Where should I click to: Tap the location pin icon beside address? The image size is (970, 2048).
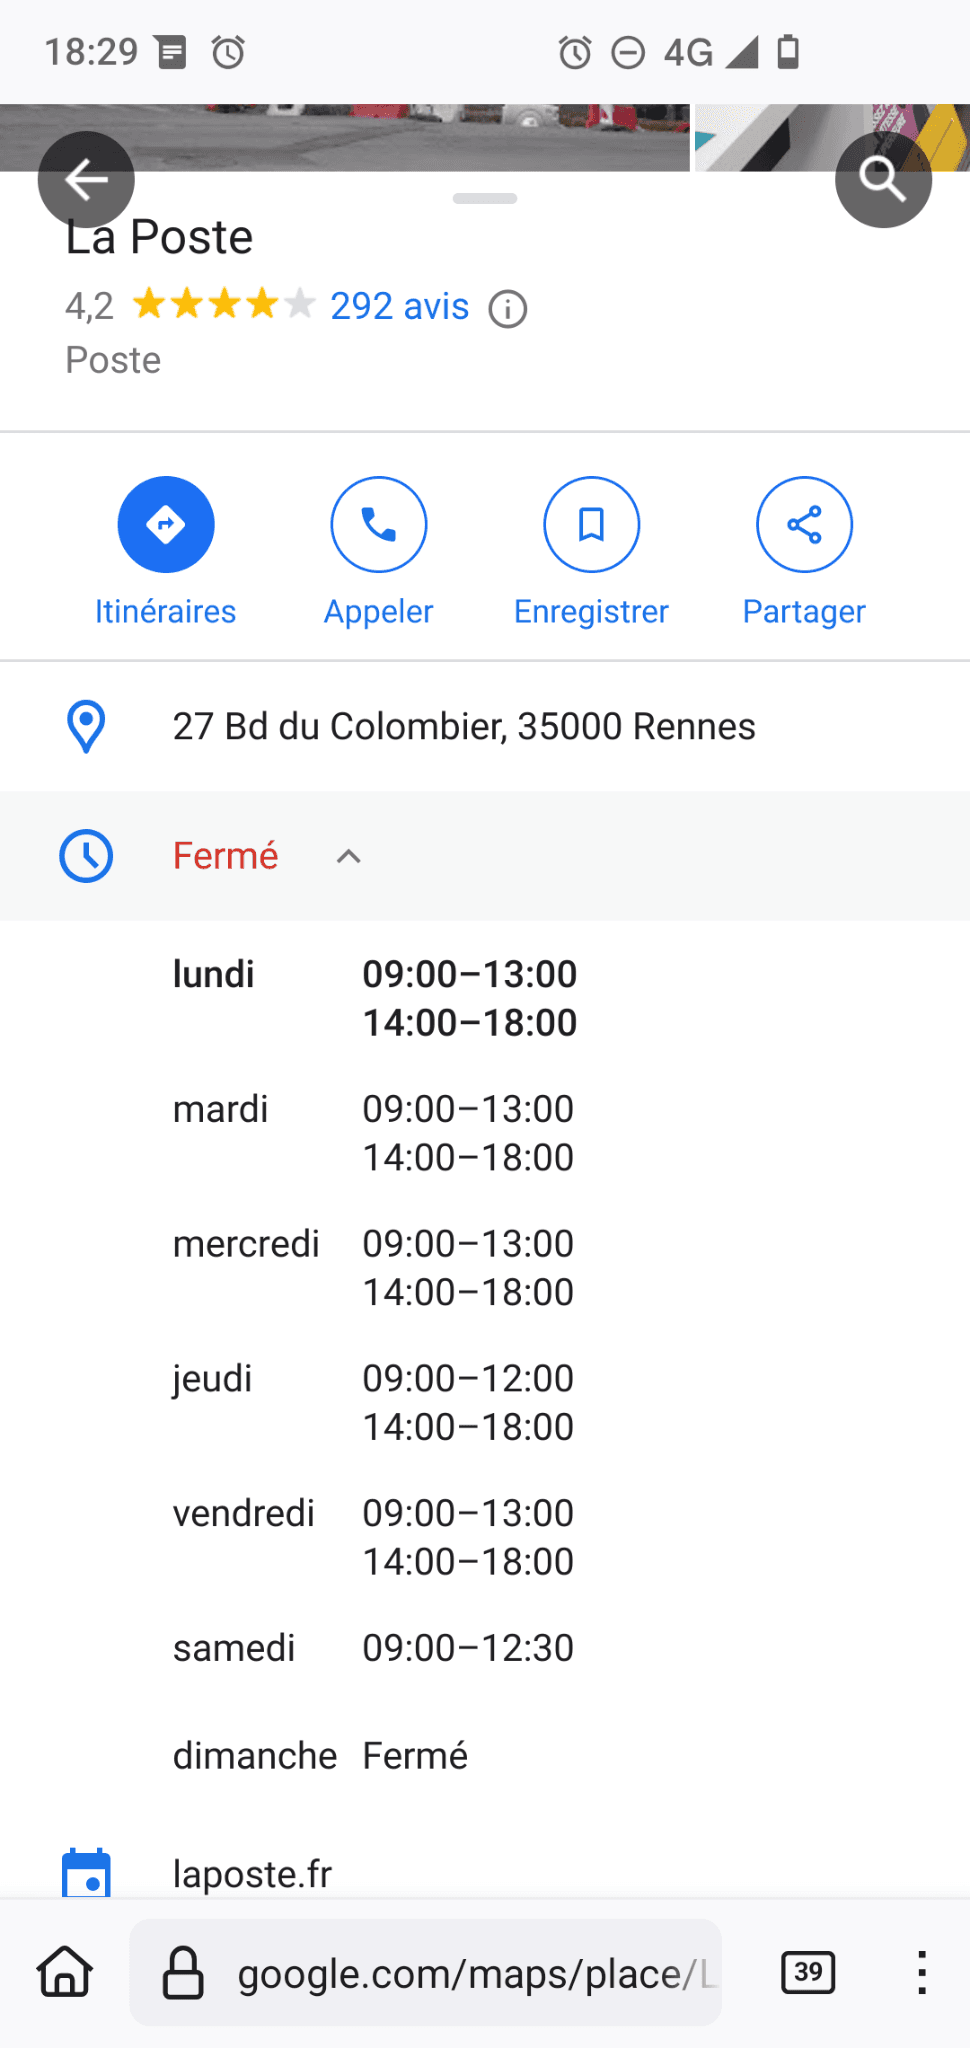pos(86,727)
